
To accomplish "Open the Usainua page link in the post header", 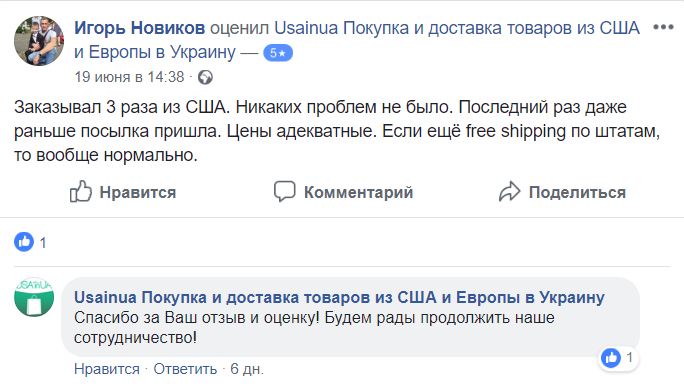I will tap(357, 40).
